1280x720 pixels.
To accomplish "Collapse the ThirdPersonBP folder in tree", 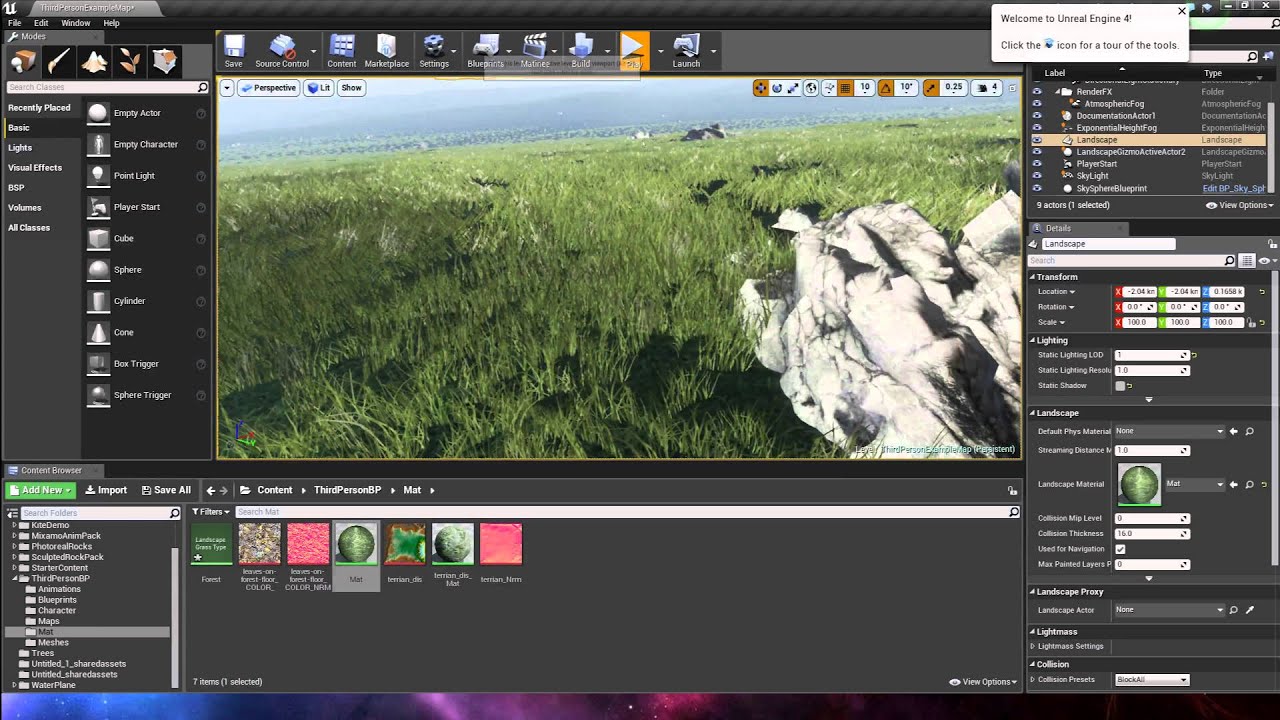I will pos(15,579).
